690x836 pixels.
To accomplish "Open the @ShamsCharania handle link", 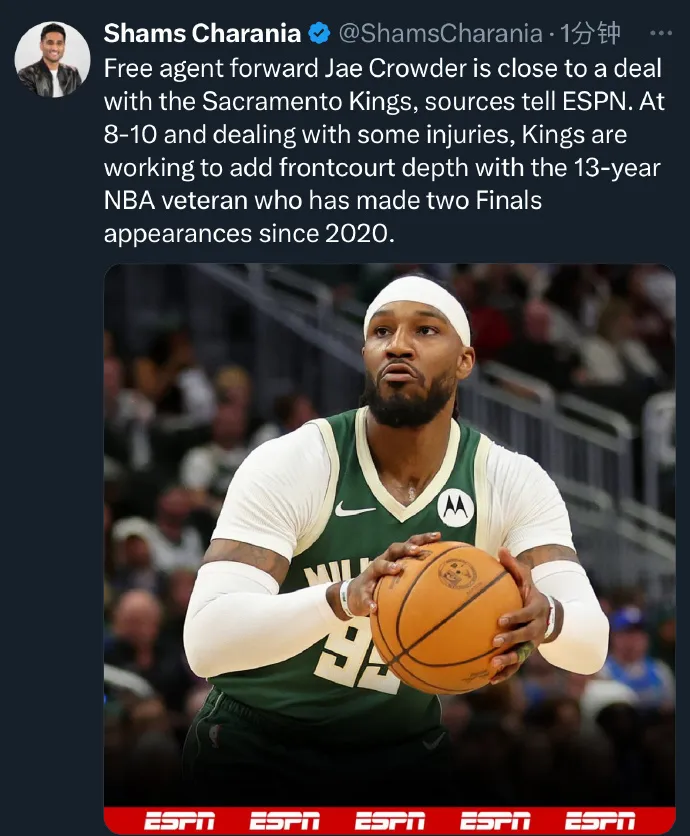I will [440, 34].
